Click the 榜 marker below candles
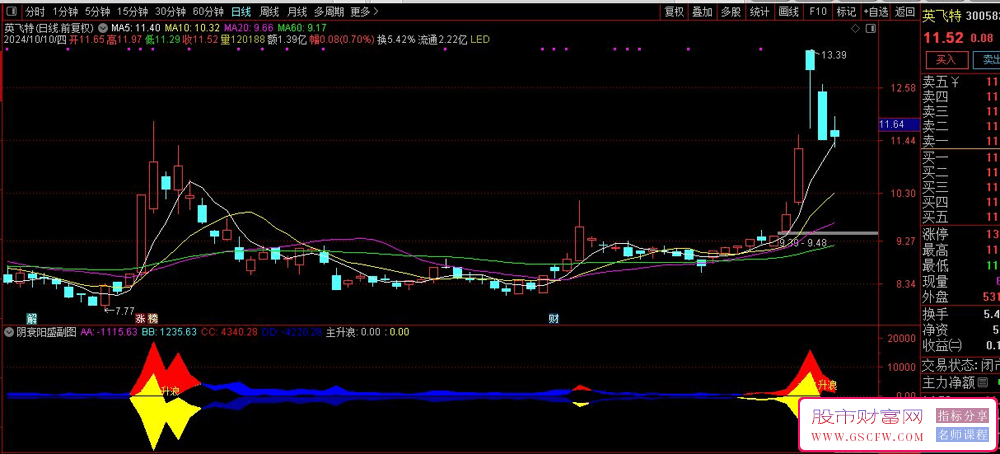Image resolution: width=1000 pixels, height=454 pixels. [152, 318]
